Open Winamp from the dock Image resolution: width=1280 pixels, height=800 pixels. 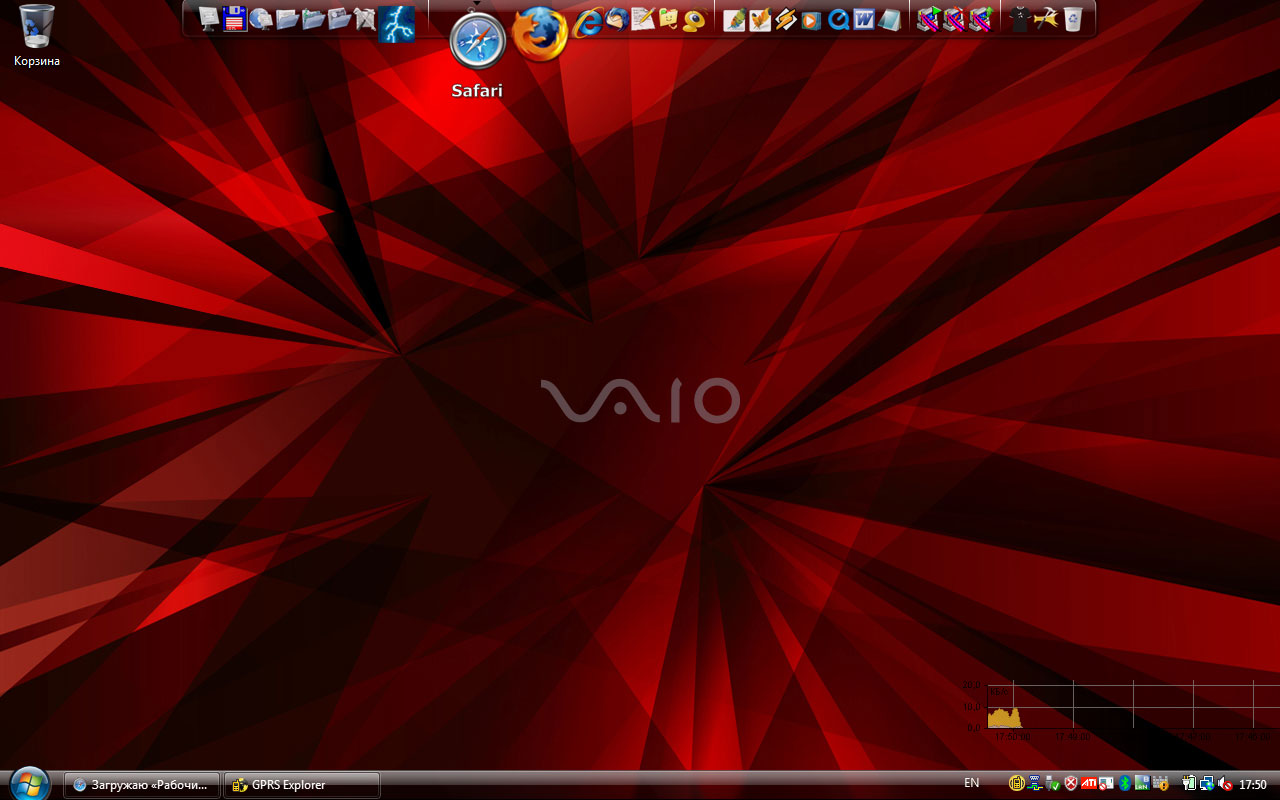[x=786, y=19]
